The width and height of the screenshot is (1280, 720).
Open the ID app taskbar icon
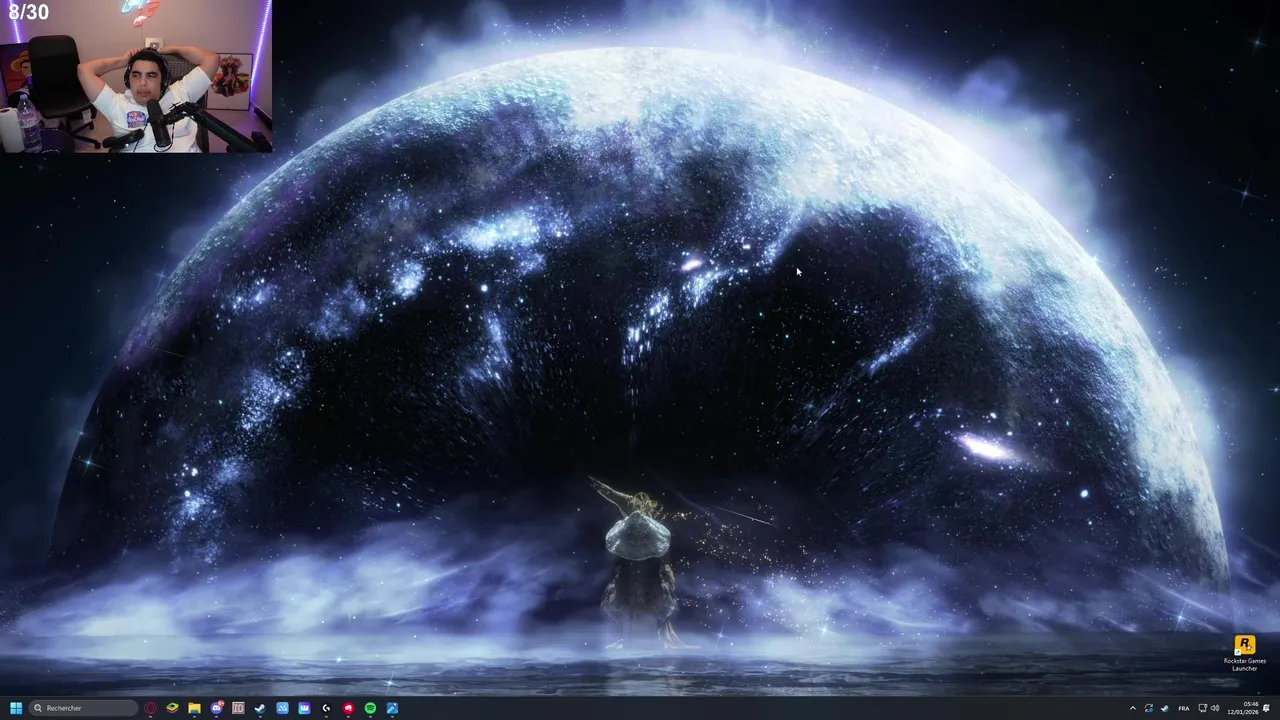click(x=238, y=708)
